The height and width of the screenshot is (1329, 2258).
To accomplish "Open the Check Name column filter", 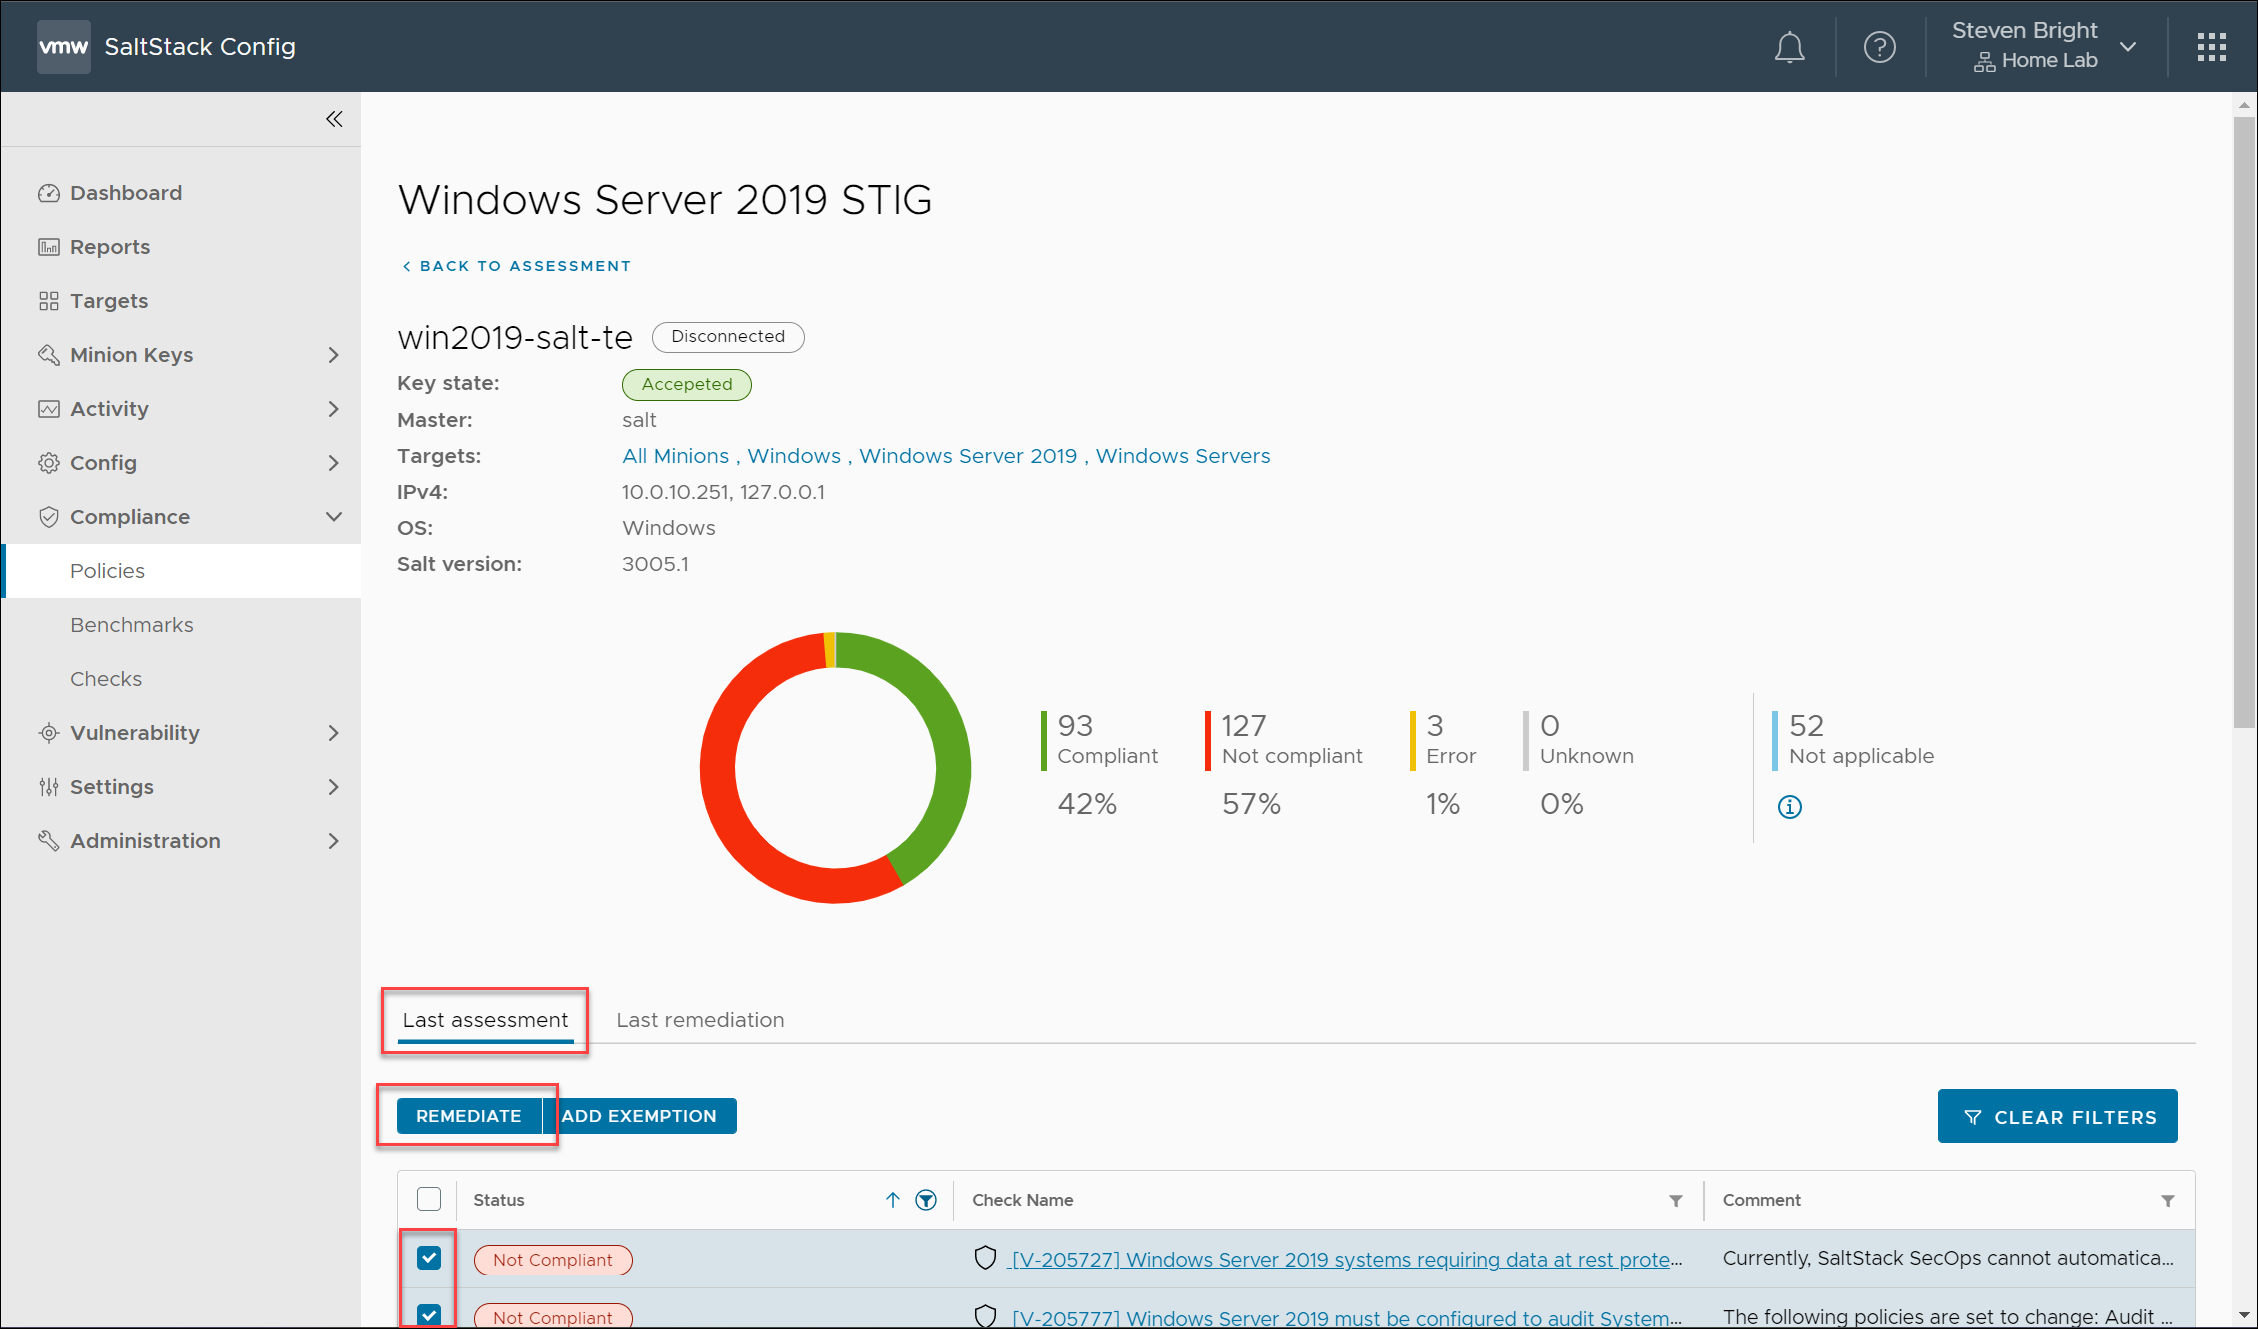I will coord(1675,1200).
